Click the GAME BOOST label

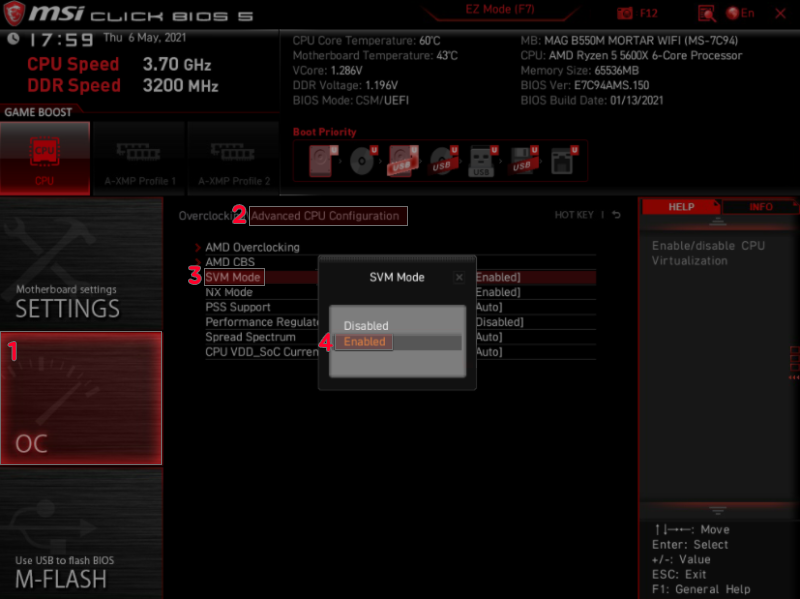(38, 112)
